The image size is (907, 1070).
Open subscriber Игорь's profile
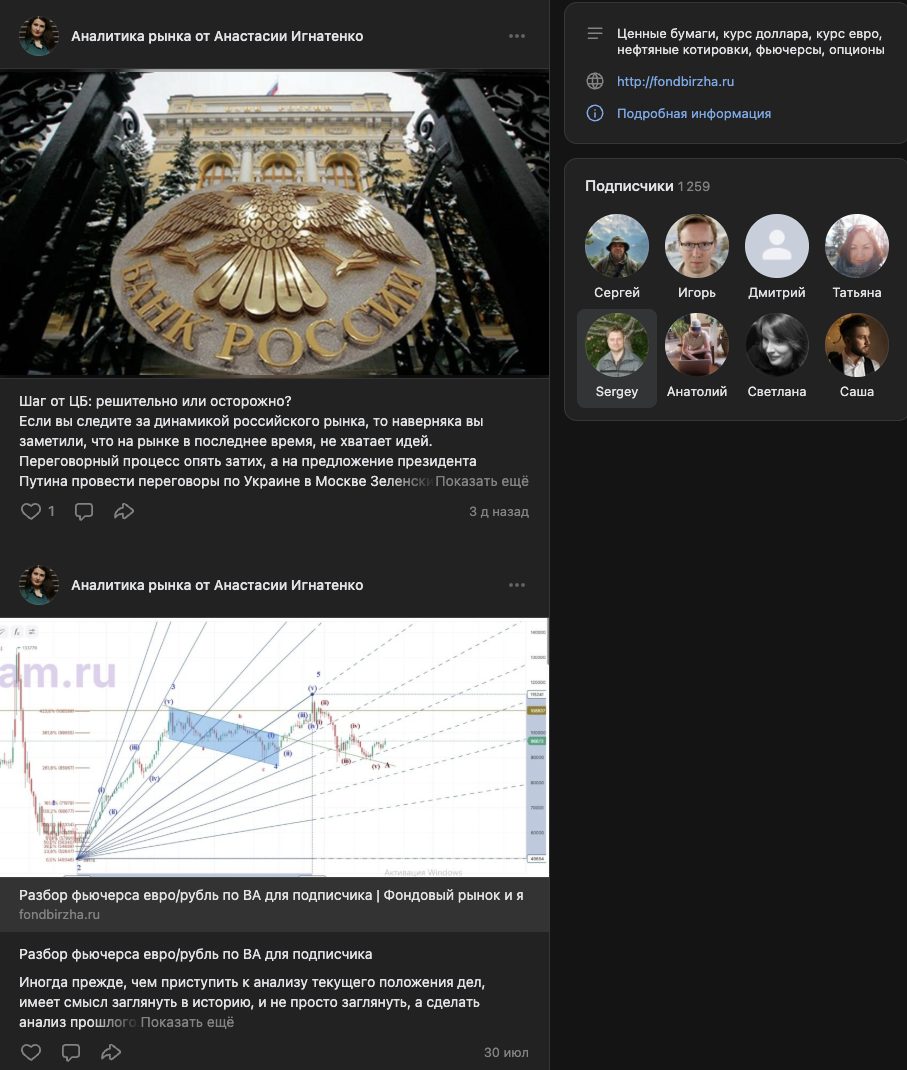pos(697,258)
